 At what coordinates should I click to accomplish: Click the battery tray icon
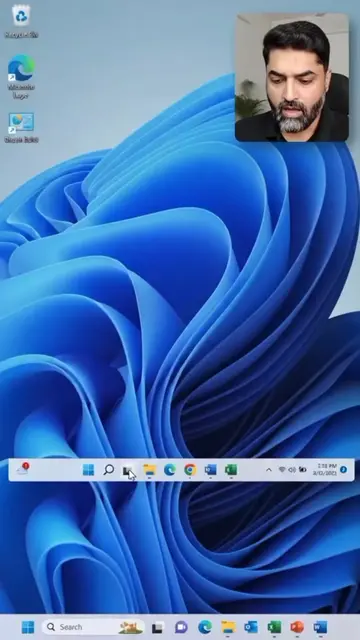pyautogui.click(x=302, y=470)
